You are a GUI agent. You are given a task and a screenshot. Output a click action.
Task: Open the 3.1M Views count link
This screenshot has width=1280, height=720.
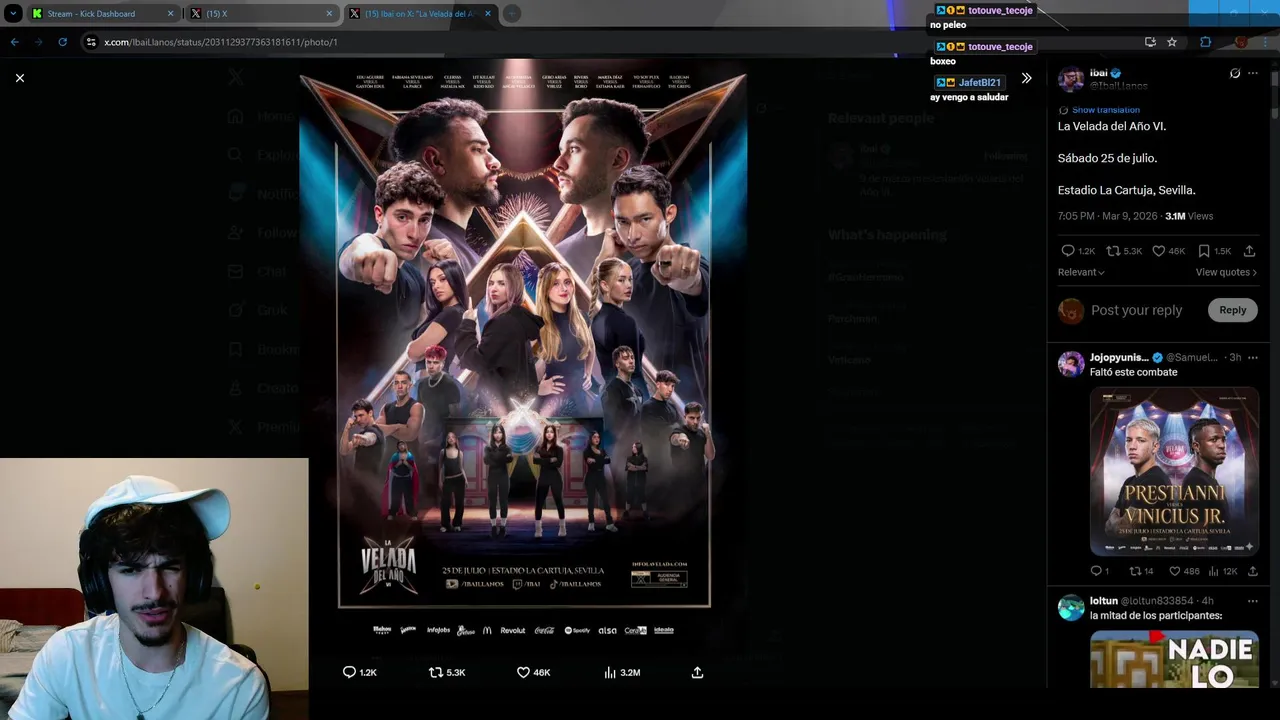1189,216
